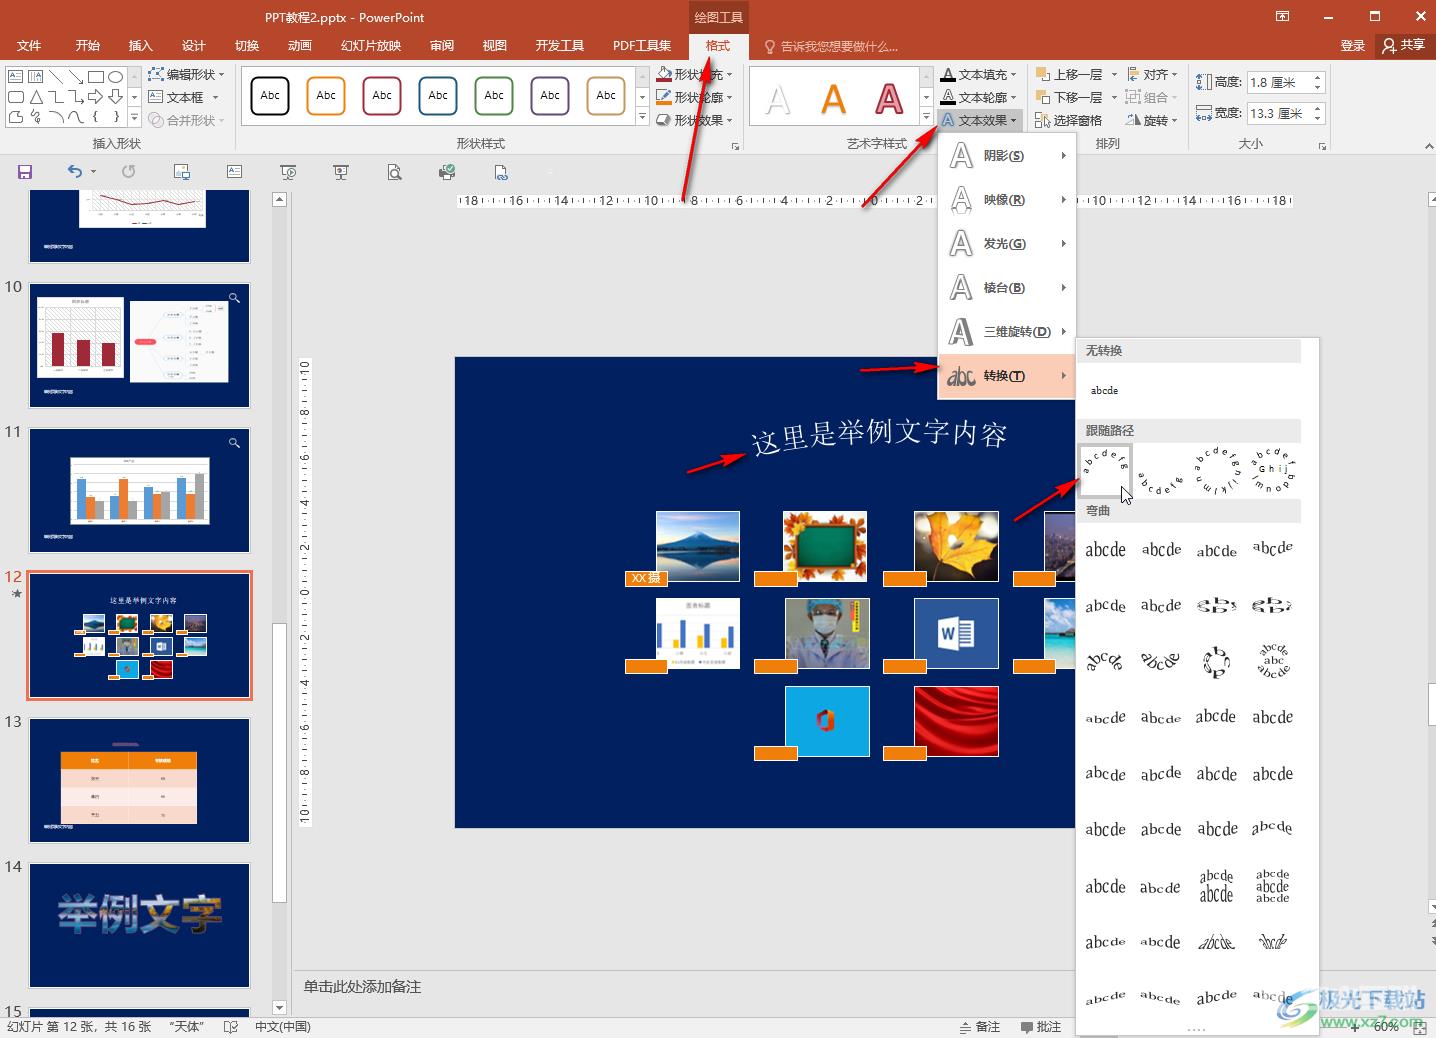
Task: Open the Glow (发光) submenu
Action: pos(1007,244)
